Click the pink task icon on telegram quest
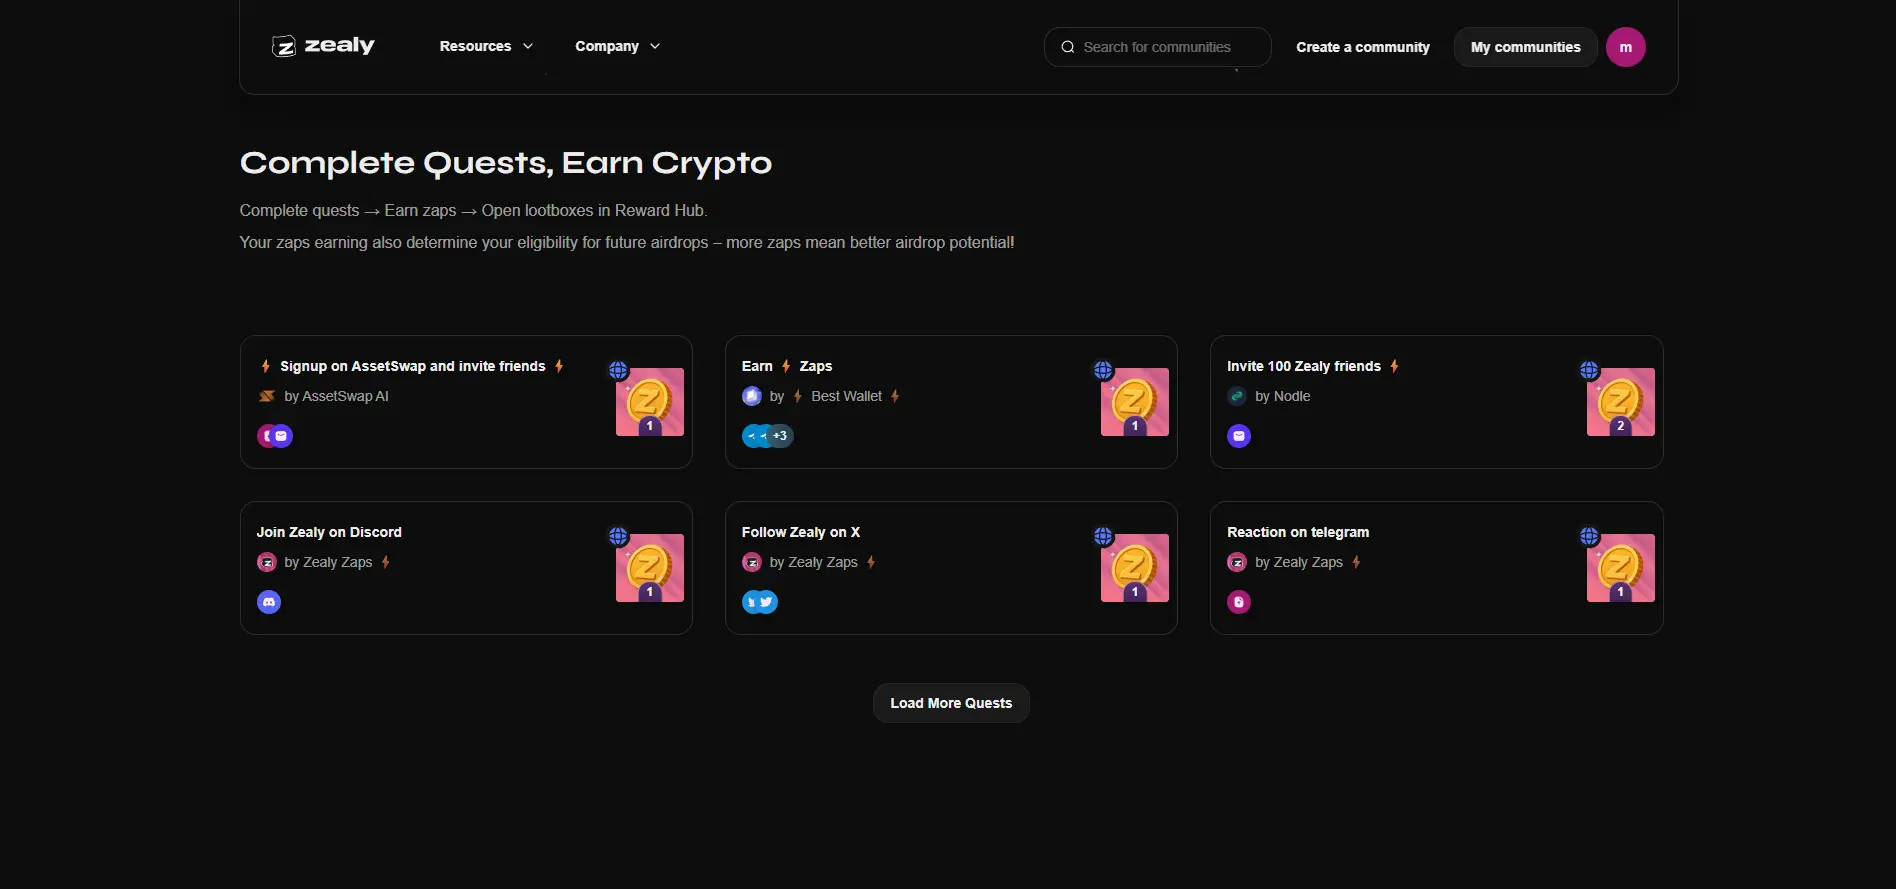This screenshot has width=1896, height=889. pos(1239,602)
